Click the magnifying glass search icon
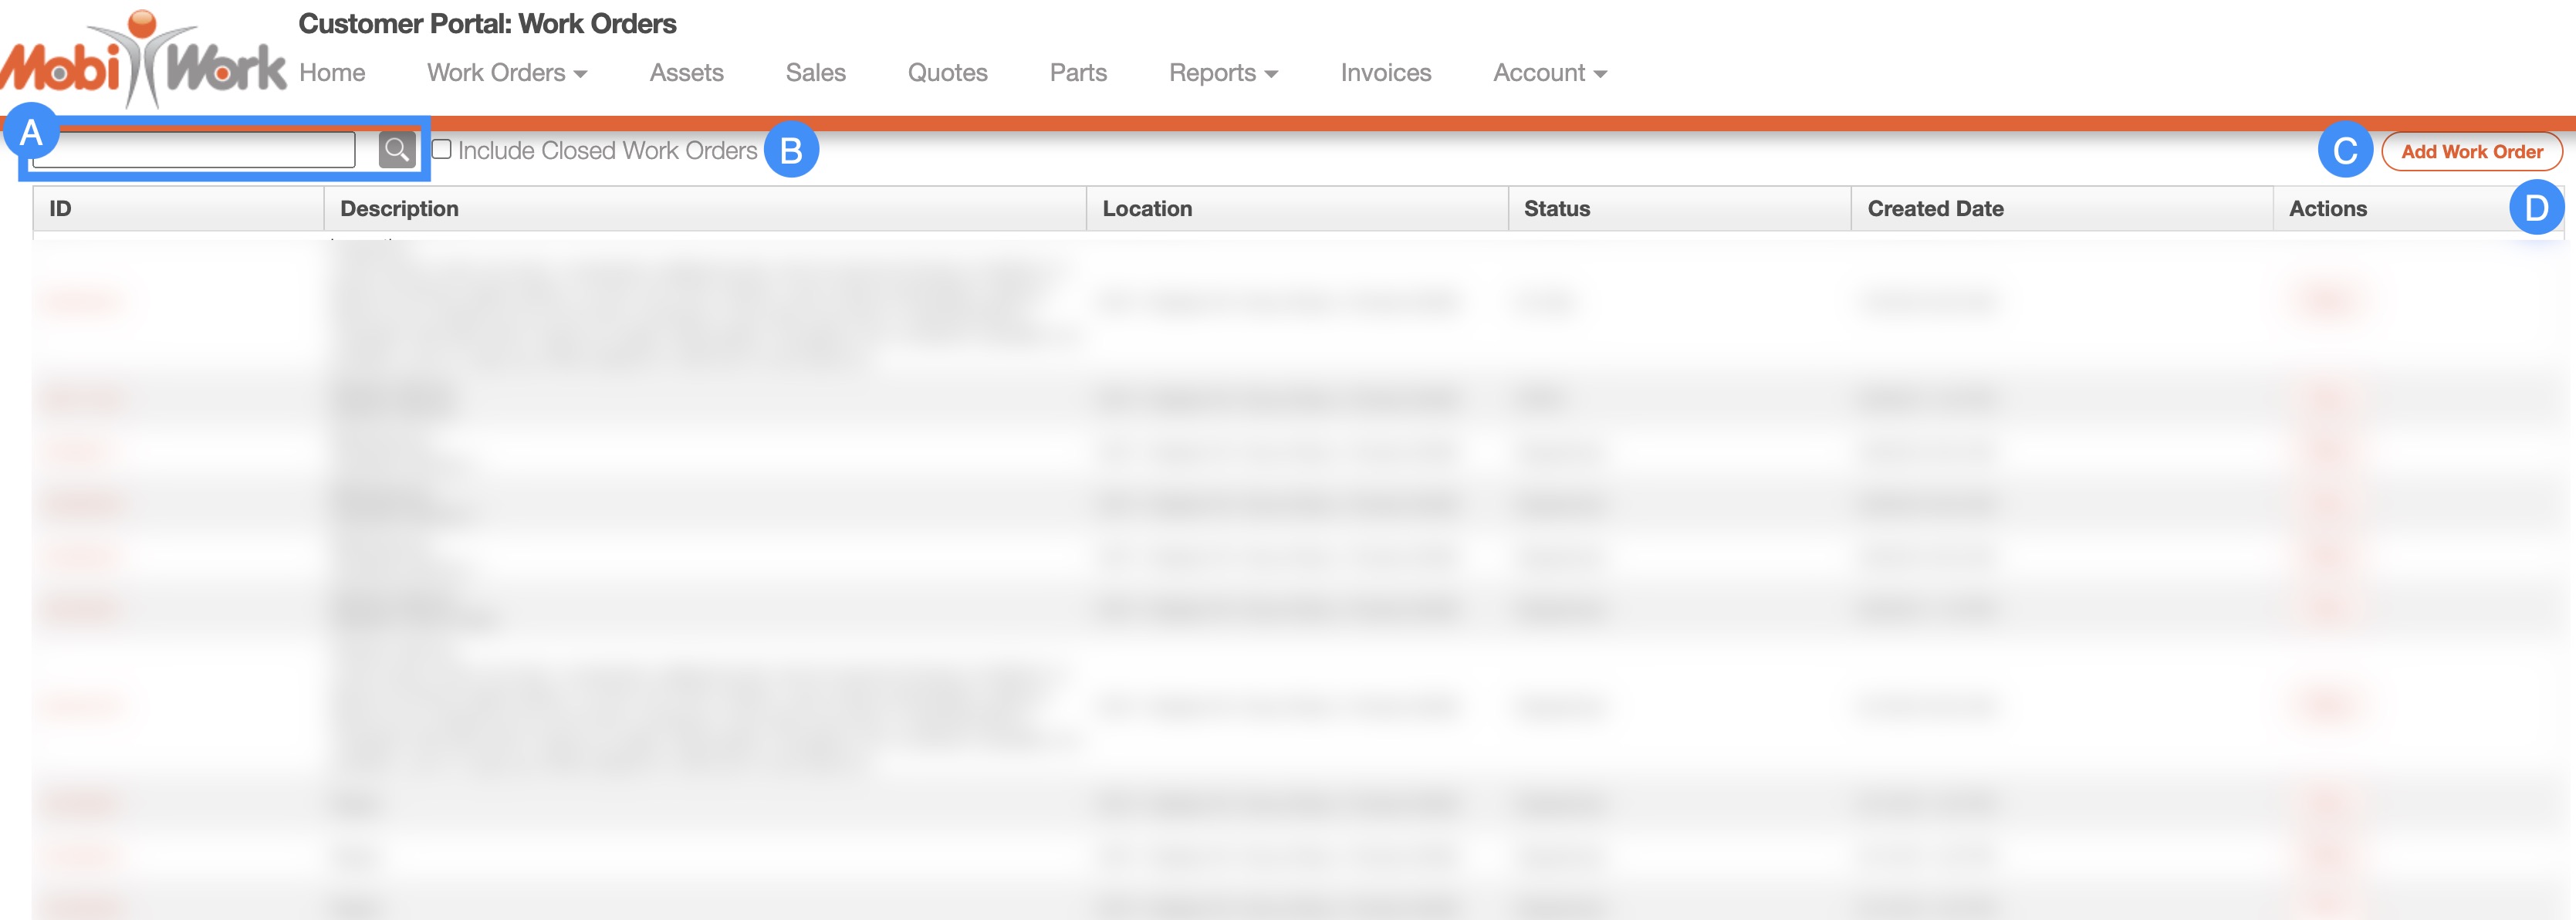The image size is (2576, 920). pos(396,150)
